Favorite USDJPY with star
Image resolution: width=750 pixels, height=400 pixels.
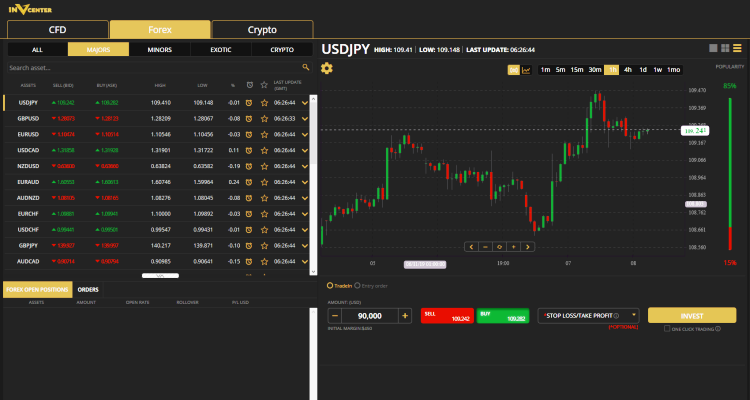click(264, 102)
